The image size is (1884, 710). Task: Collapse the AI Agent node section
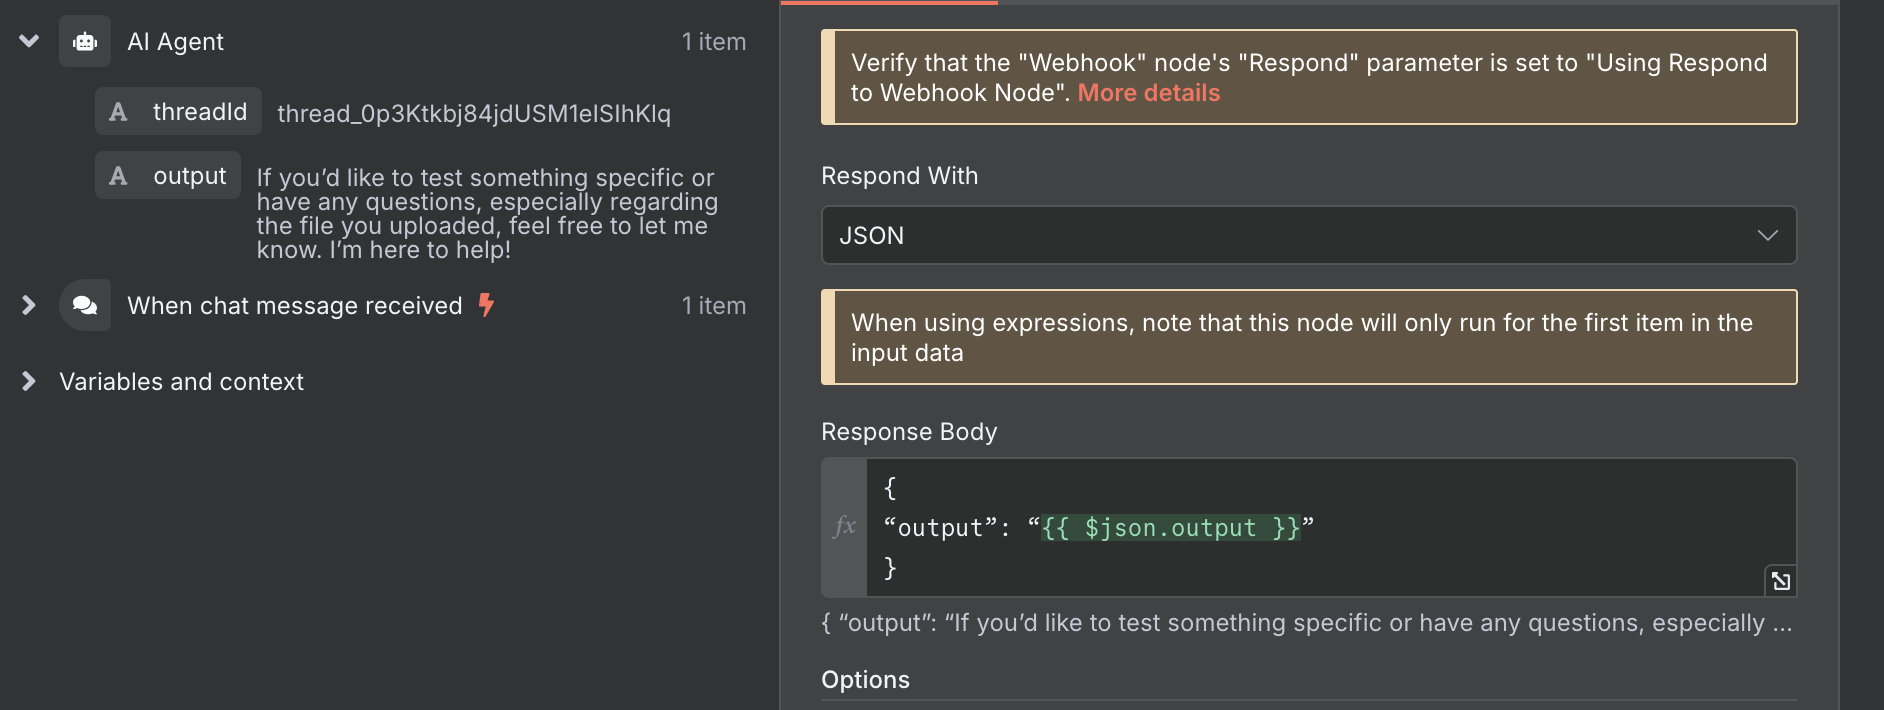[x=29, y=42]
